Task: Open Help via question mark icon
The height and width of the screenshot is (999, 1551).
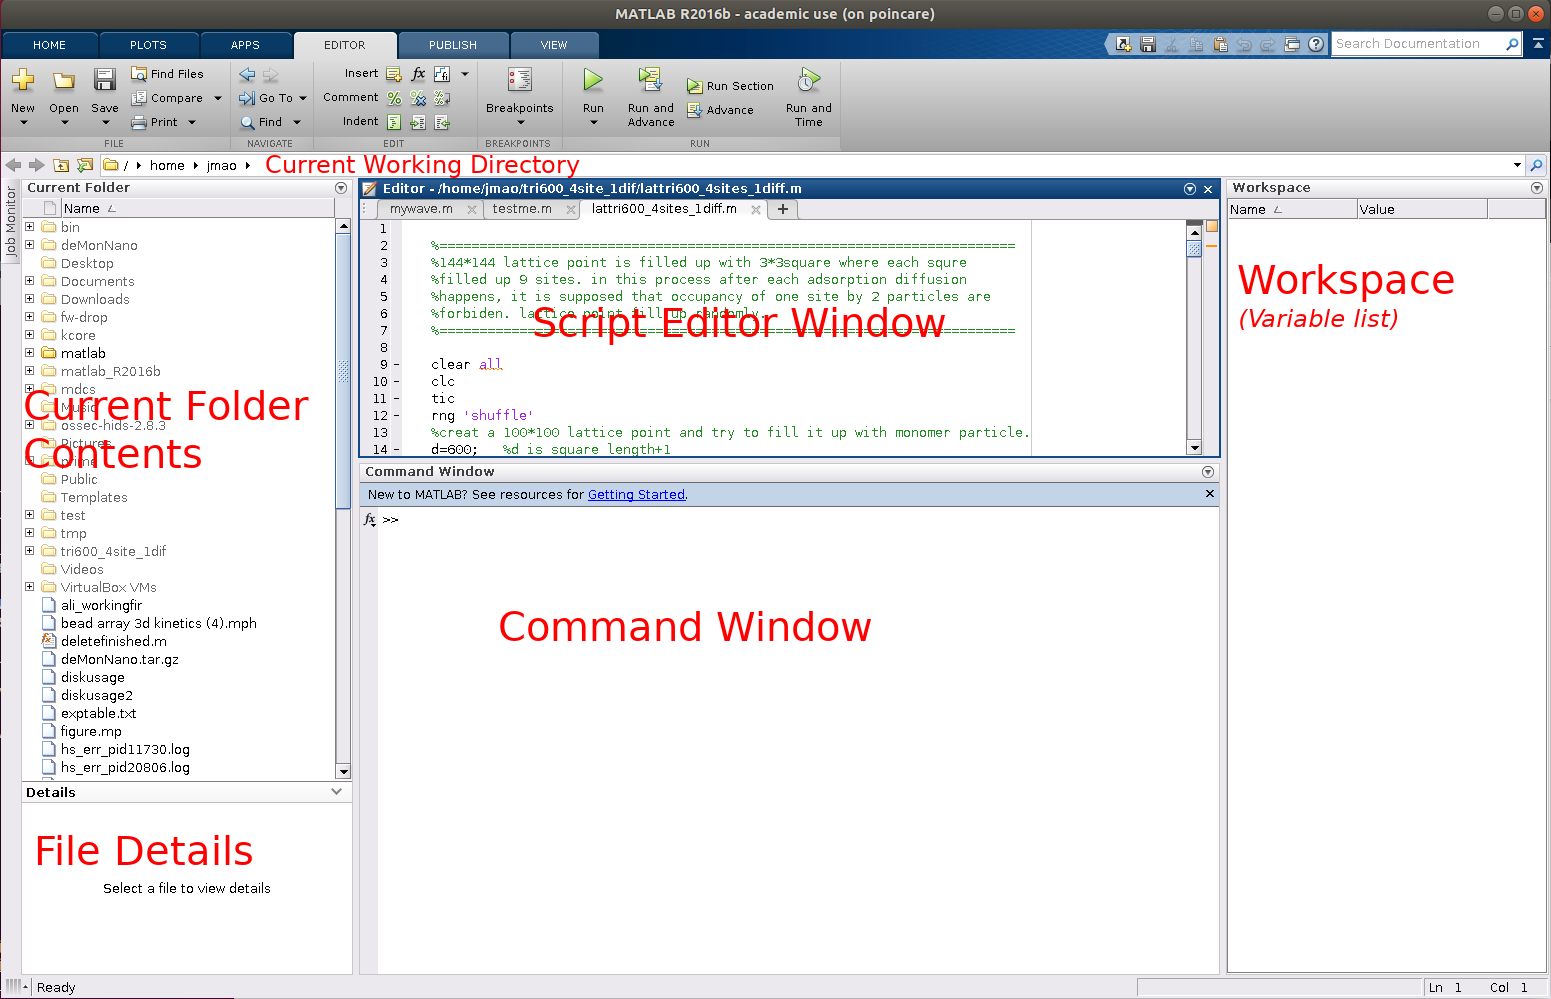Action: [1315, 44]
